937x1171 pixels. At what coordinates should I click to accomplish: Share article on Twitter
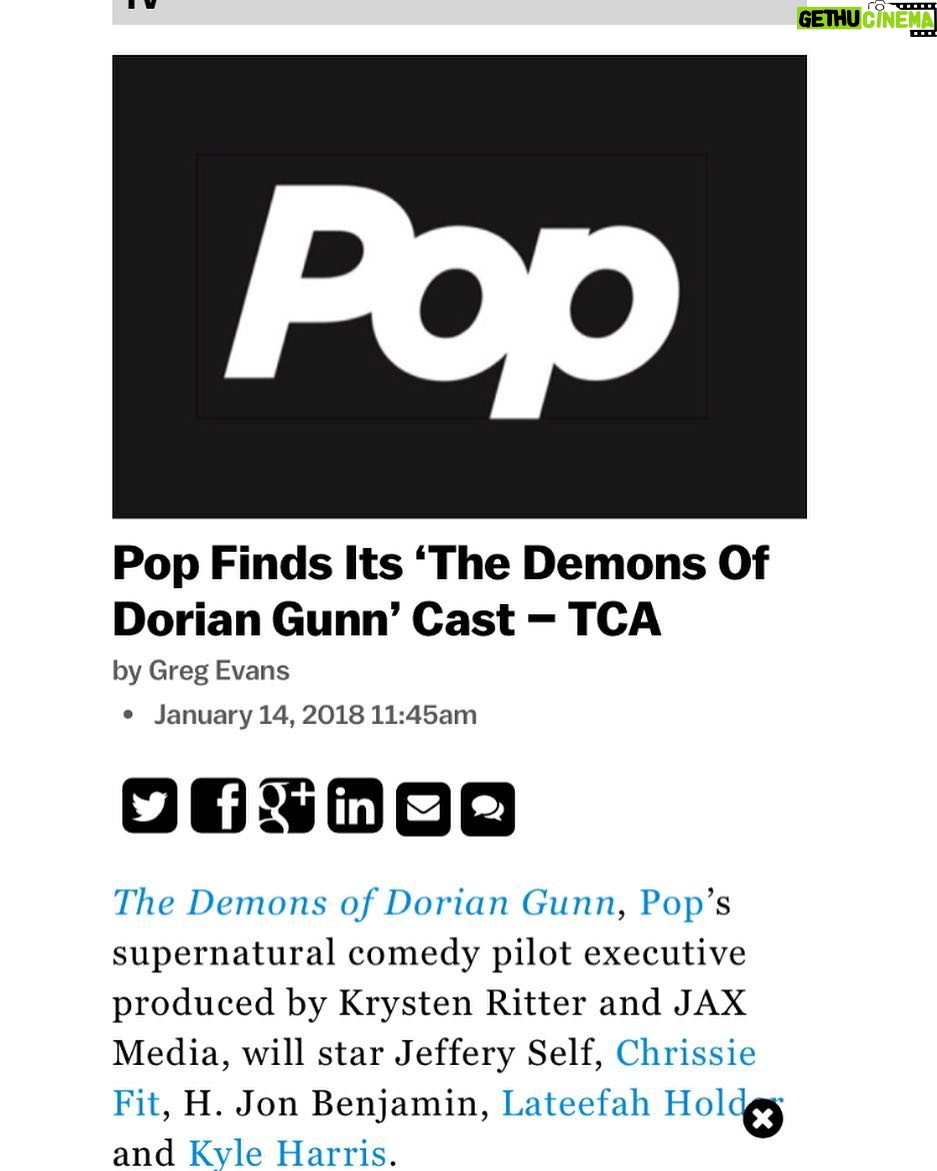point(149,806)
